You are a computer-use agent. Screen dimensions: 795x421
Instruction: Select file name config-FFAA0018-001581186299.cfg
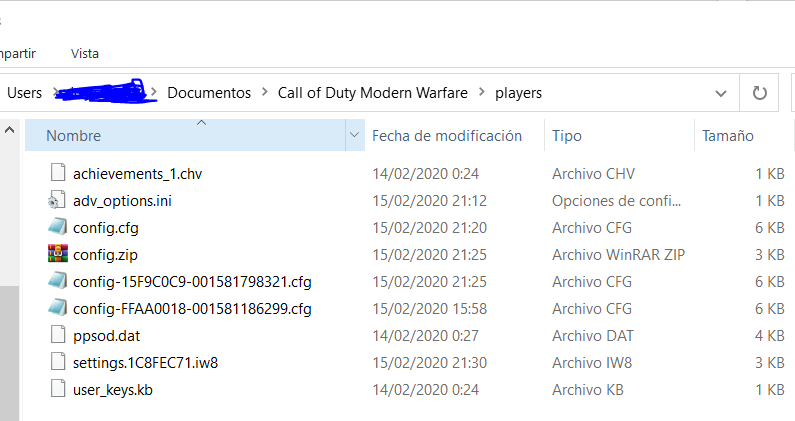(x=192, y=309)
